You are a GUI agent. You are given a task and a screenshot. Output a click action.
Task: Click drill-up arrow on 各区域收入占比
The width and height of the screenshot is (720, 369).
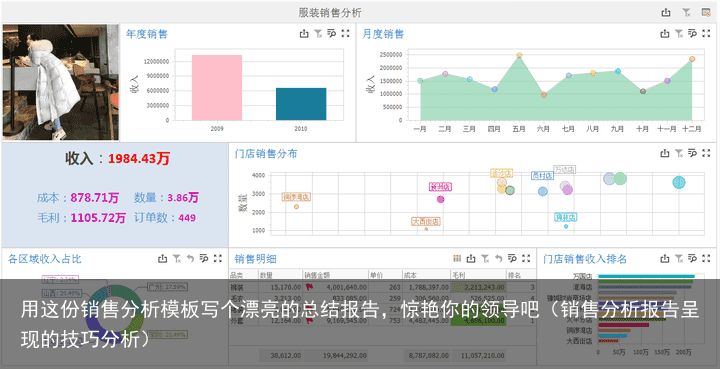[x=190, y=259]
